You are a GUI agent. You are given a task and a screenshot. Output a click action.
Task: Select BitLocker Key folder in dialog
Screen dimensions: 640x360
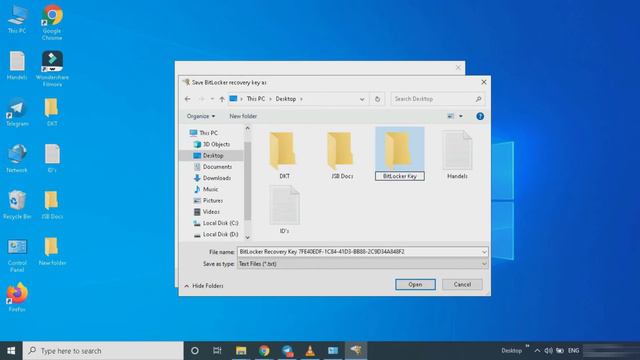coord(400,154)
